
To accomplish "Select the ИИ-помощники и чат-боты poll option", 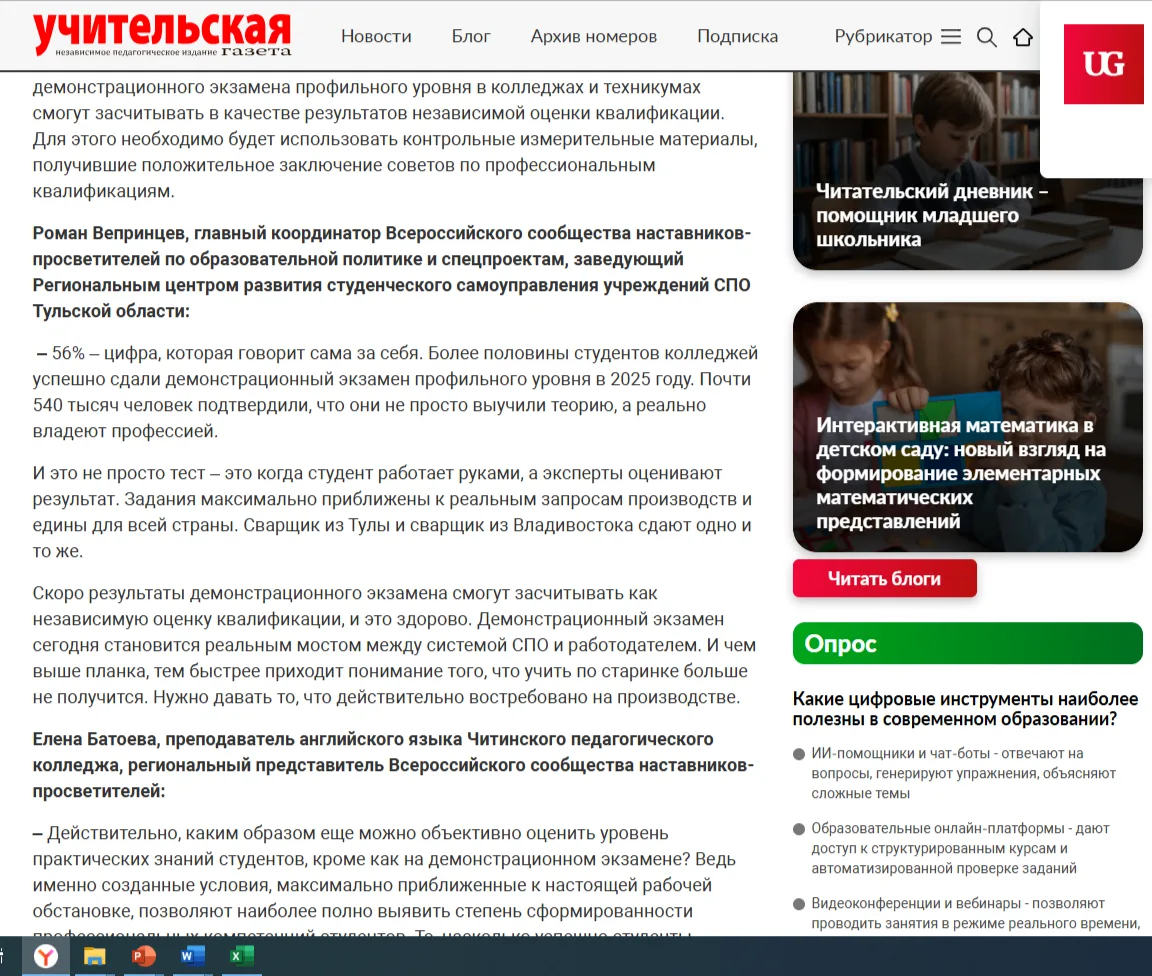I will click(799, 754).
